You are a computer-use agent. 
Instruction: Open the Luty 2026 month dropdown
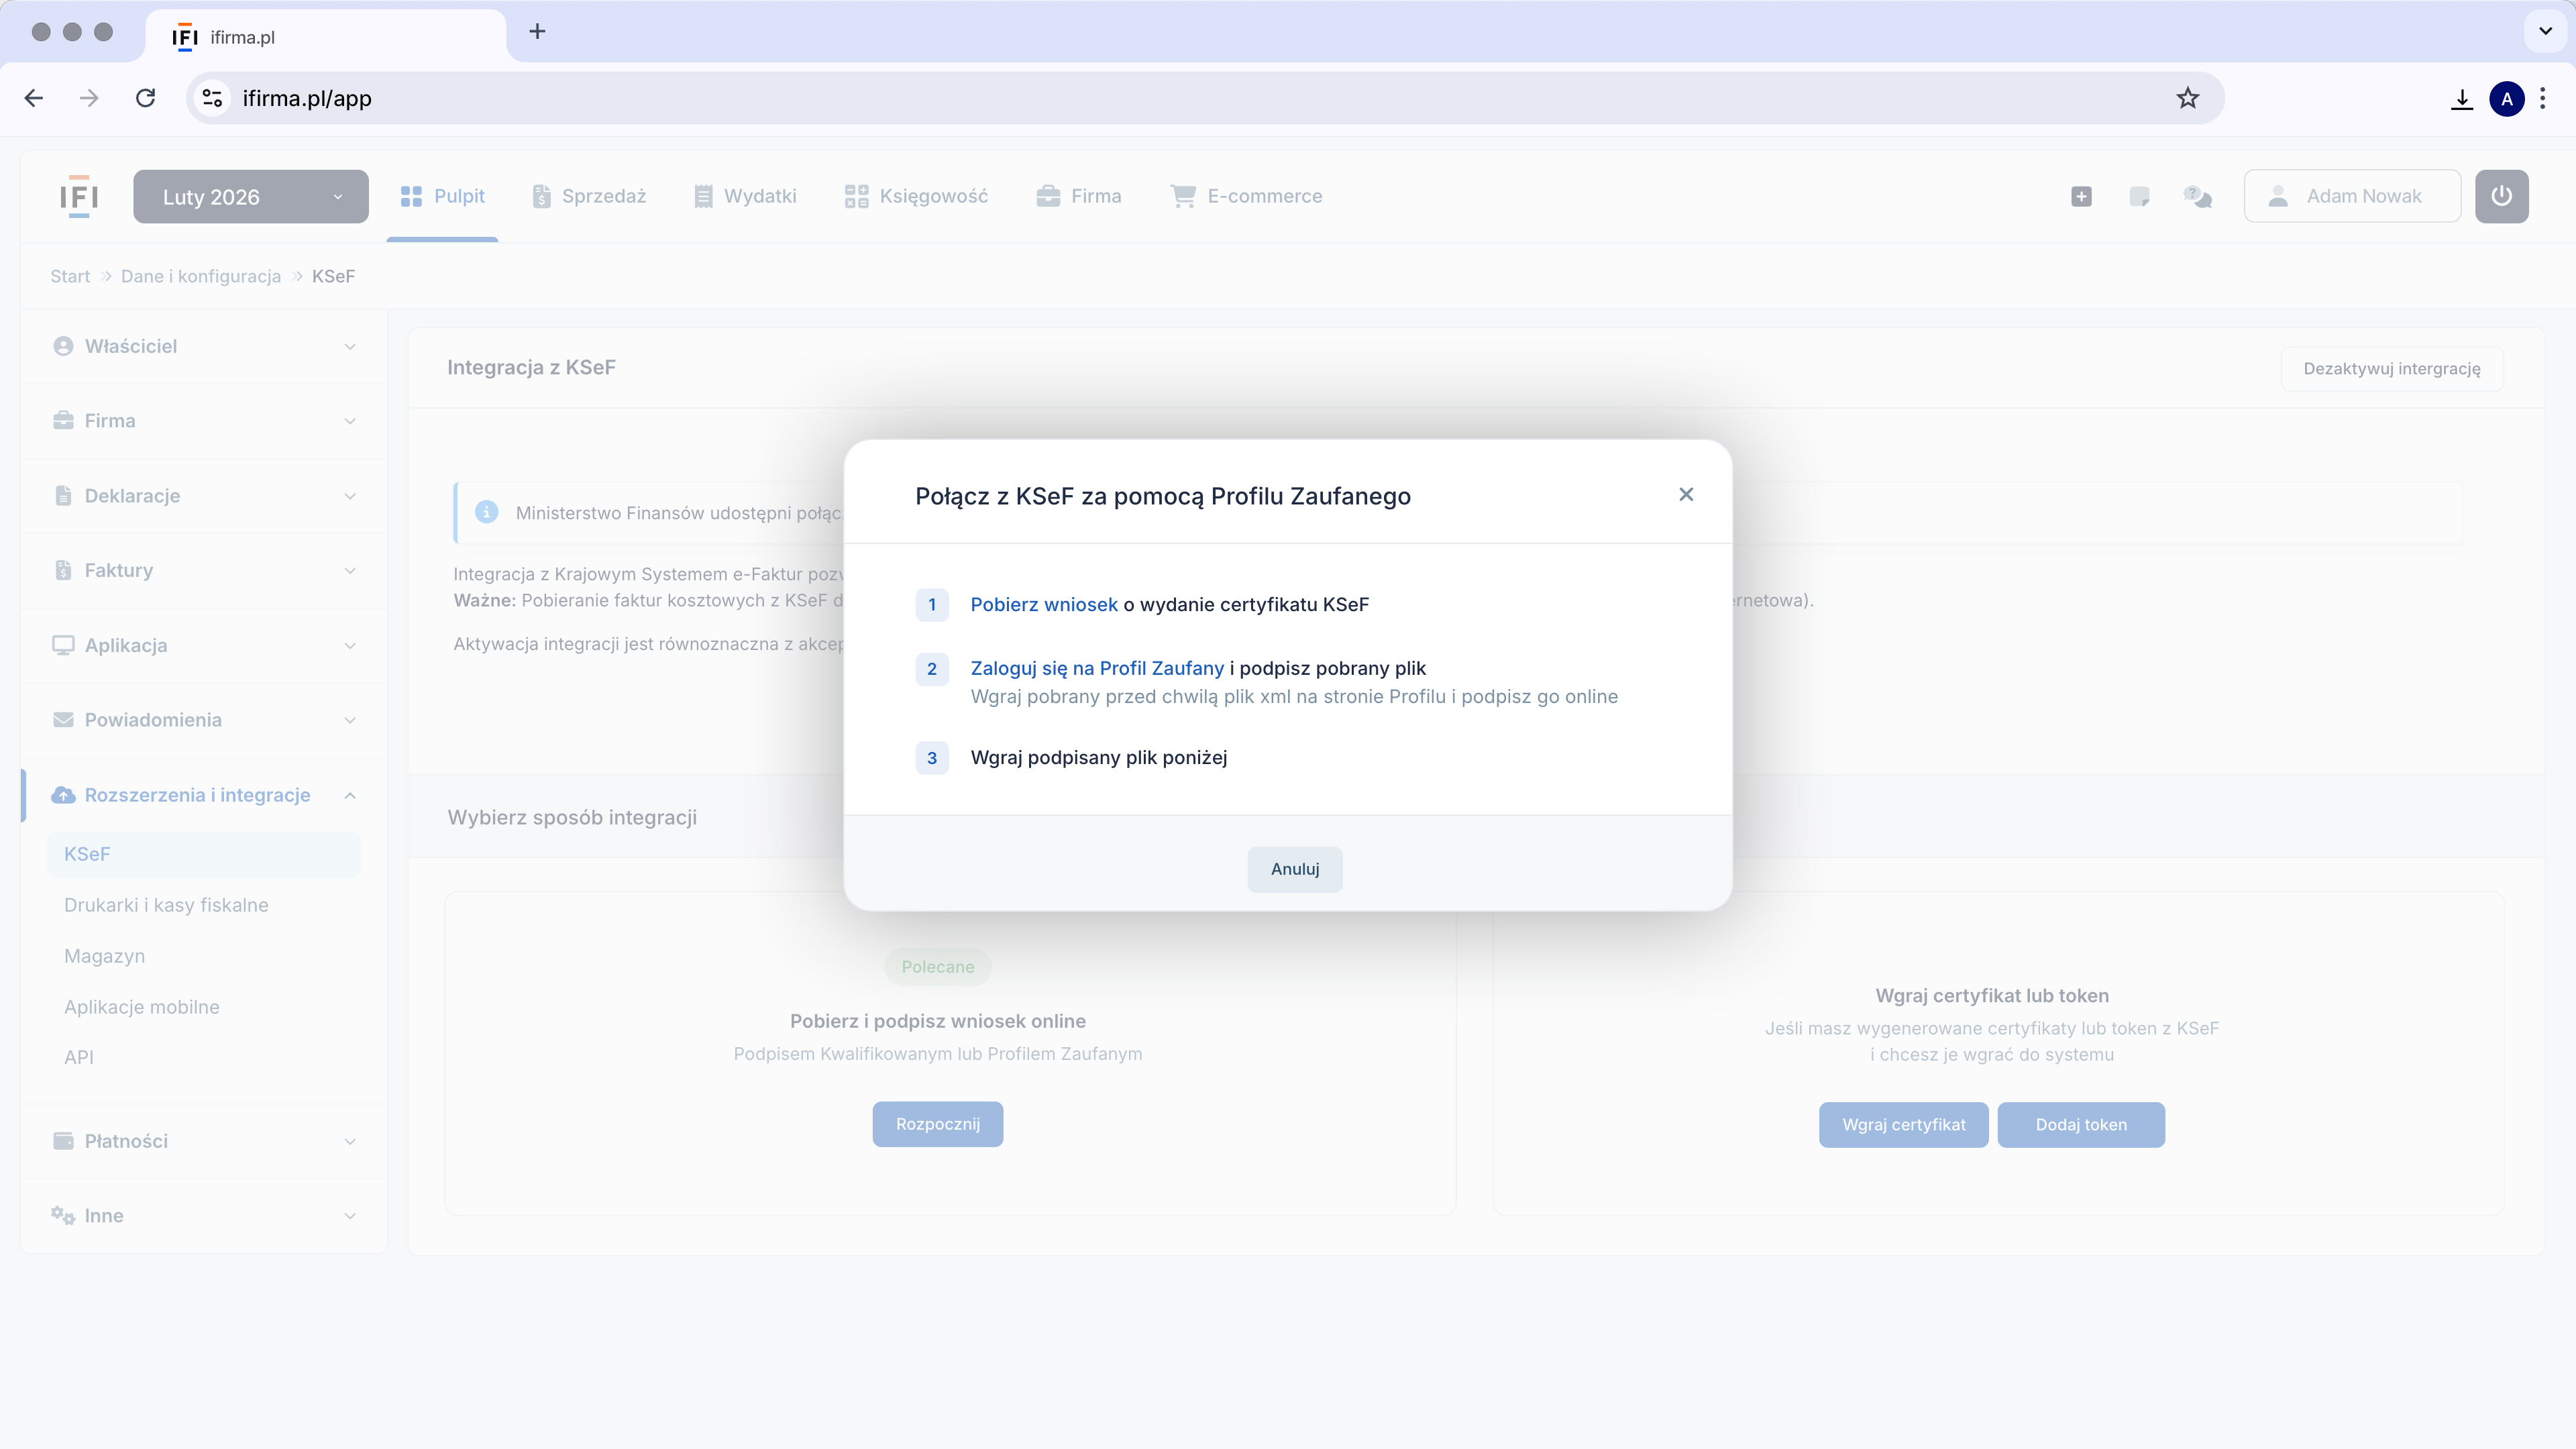point(250,197)
